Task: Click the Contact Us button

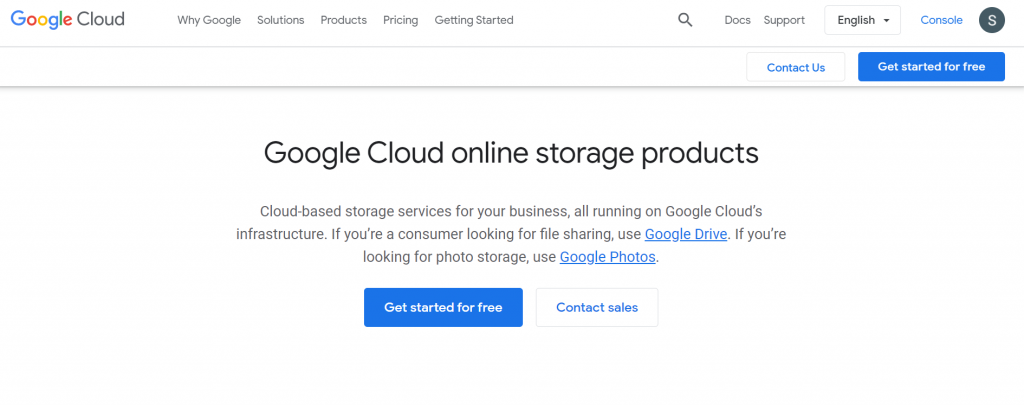Action: [x=795, y=67]
